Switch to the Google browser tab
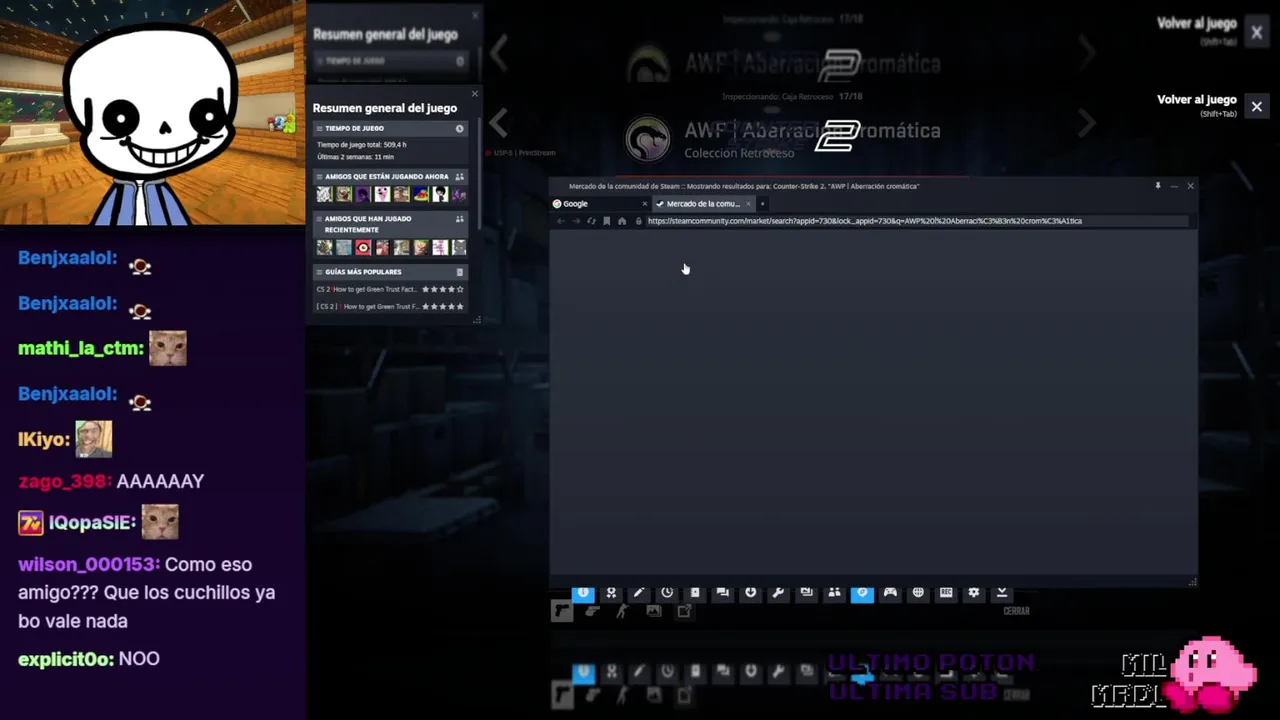The image size is (1280, 720). [x=599, y=204]
